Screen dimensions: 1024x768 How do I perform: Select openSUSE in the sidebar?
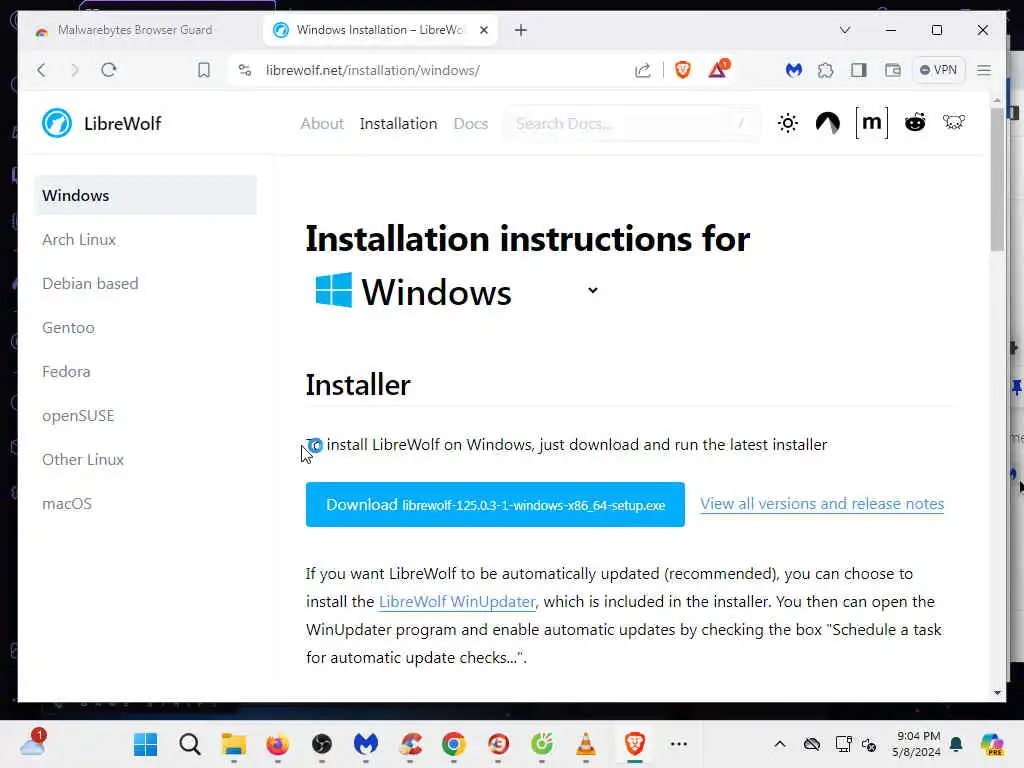point(78,415)
